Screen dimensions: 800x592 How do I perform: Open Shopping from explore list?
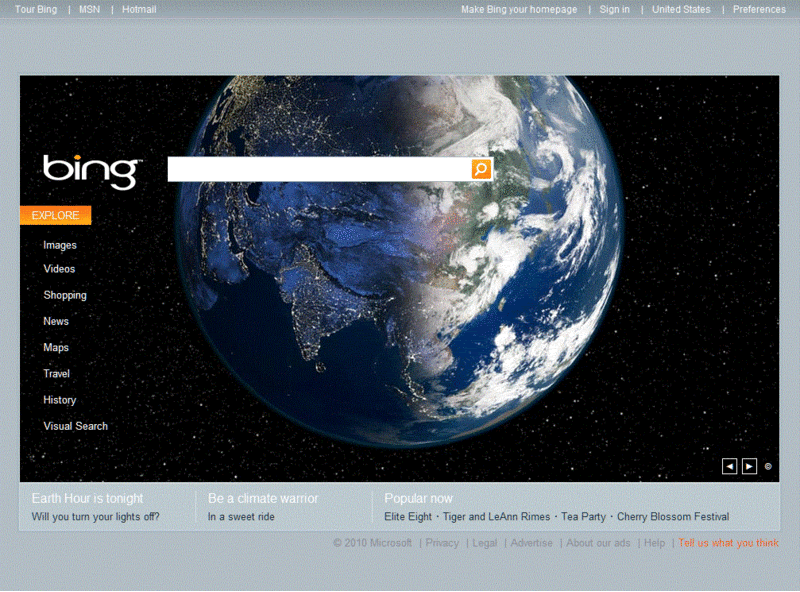click(65, 295)
